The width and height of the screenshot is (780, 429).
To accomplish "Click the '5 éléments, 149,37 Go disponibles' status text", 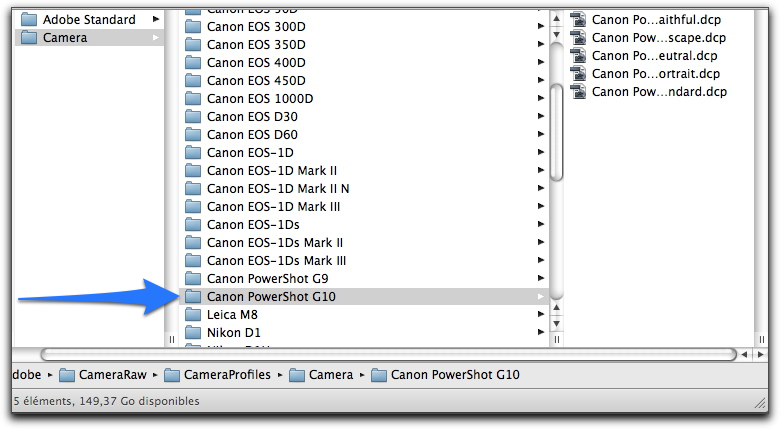I will coord(106,401).
